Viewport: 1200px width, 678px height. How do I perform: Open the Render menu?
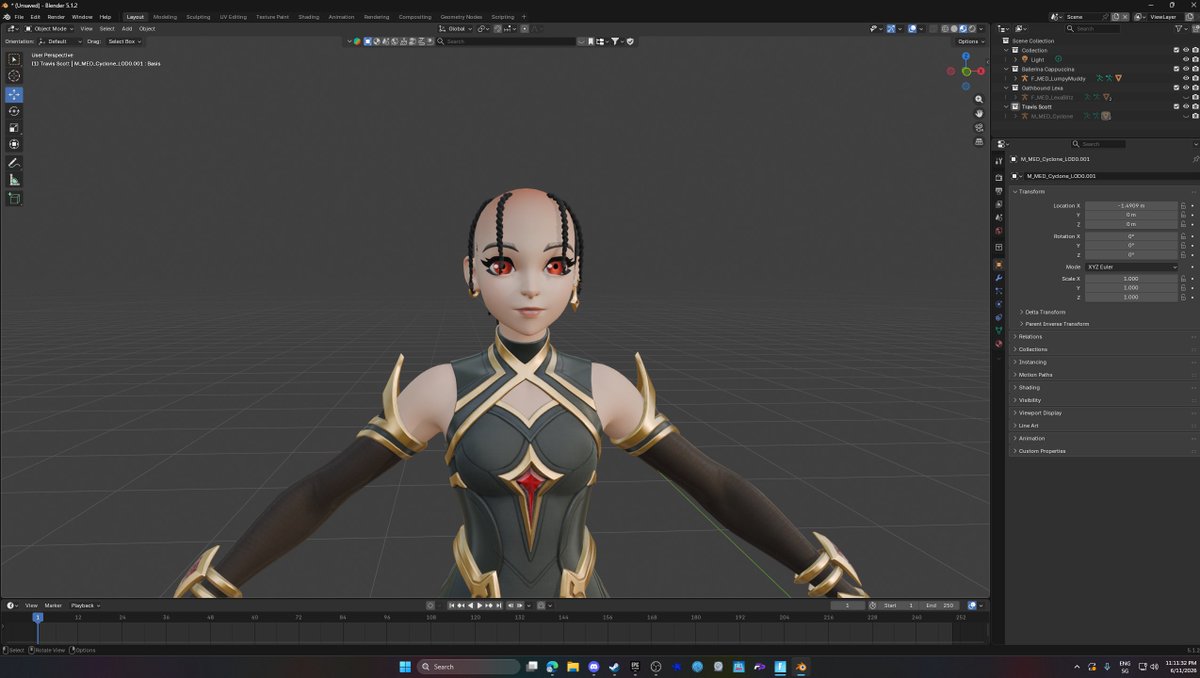56,17
